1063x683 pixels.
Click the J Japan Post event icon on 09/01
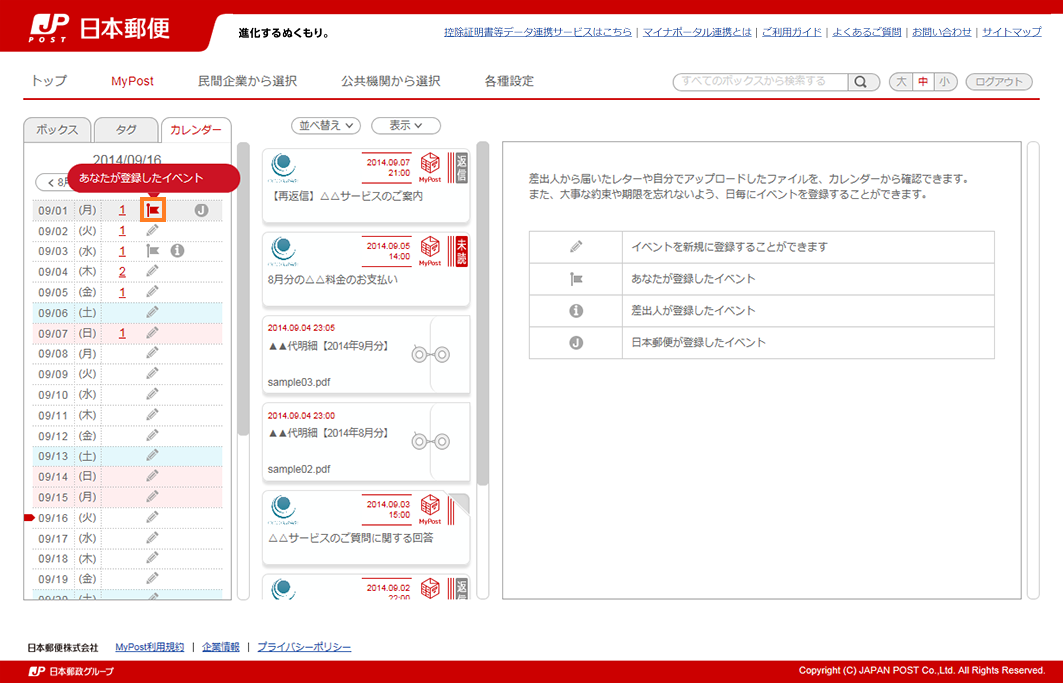(x=201, y=210)
